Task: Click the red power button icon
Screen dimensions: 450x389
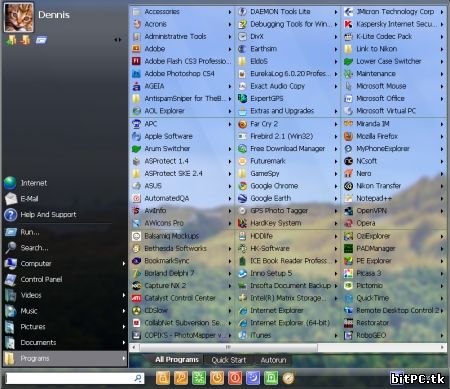Action: (x=235, y=378)
